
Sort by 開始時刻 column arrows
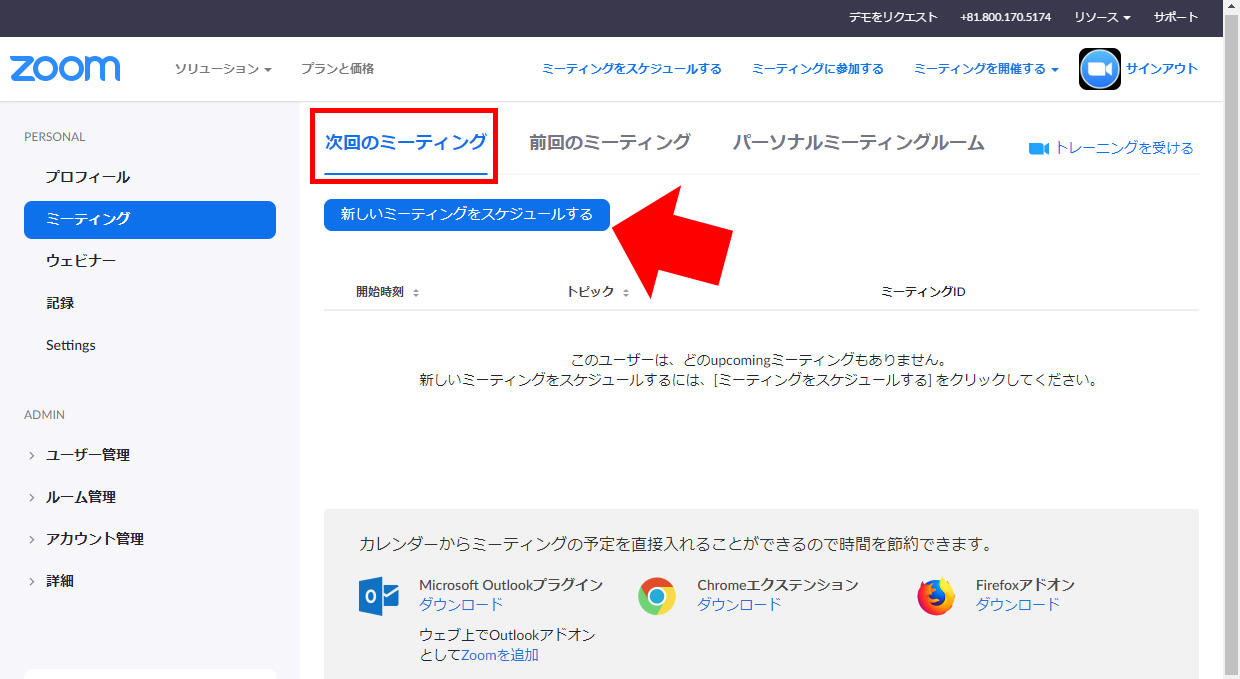pos(416,293)
